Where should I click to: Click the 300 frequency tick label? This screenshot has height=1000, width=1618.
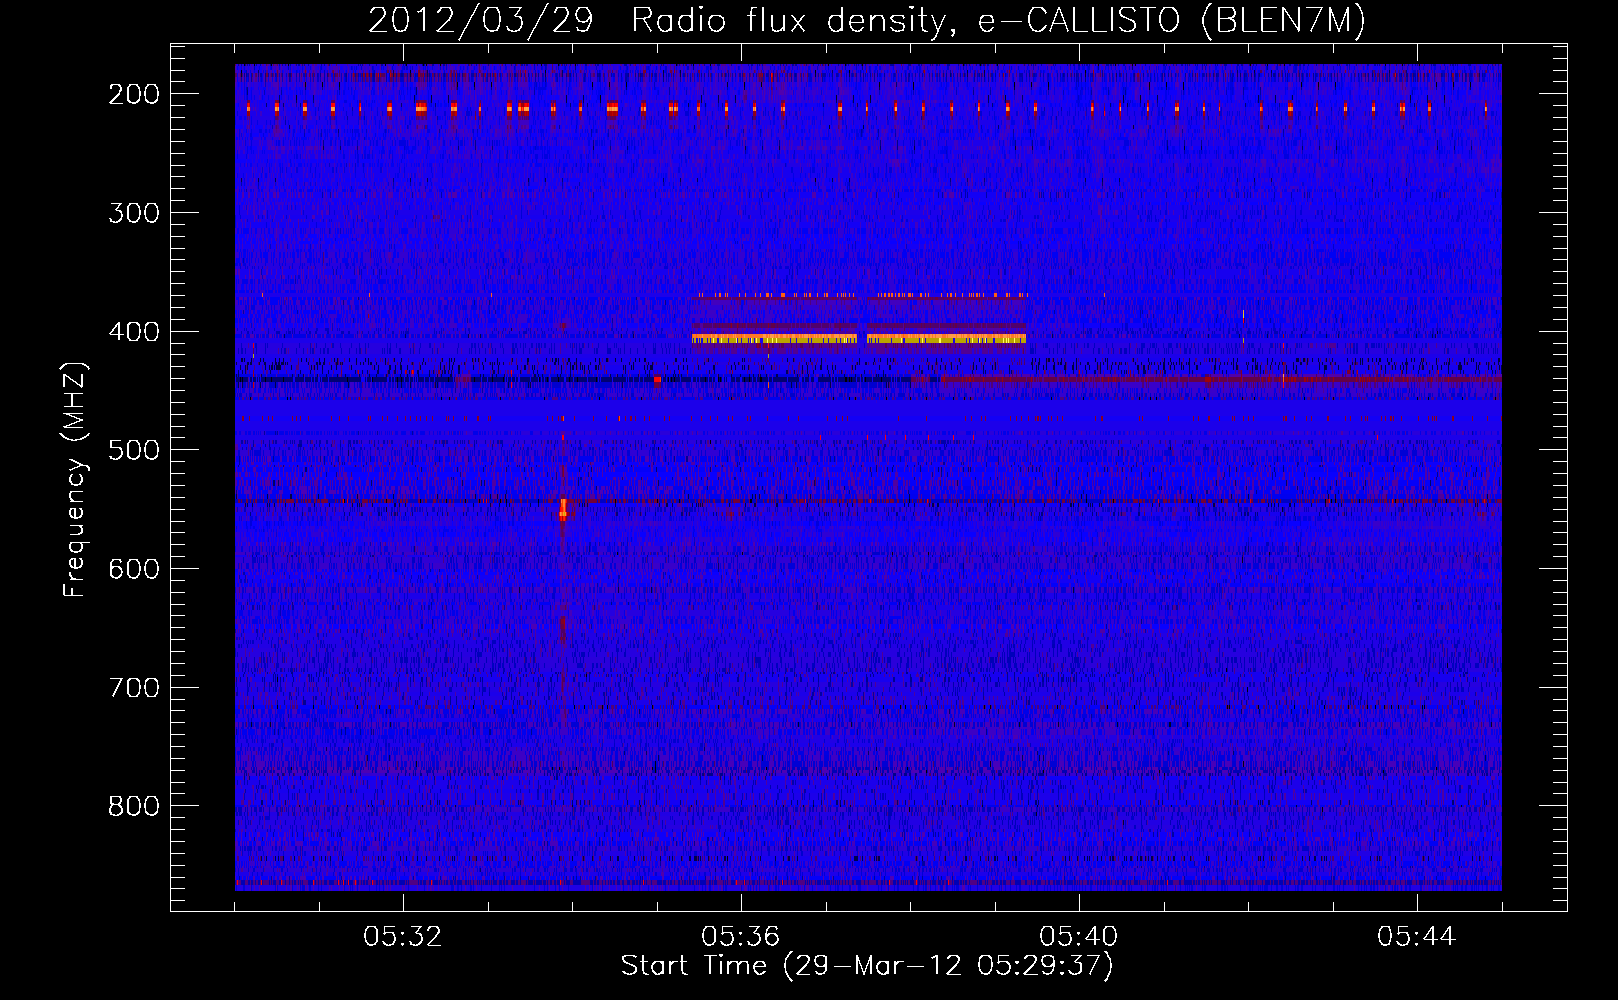coord(133,213)
